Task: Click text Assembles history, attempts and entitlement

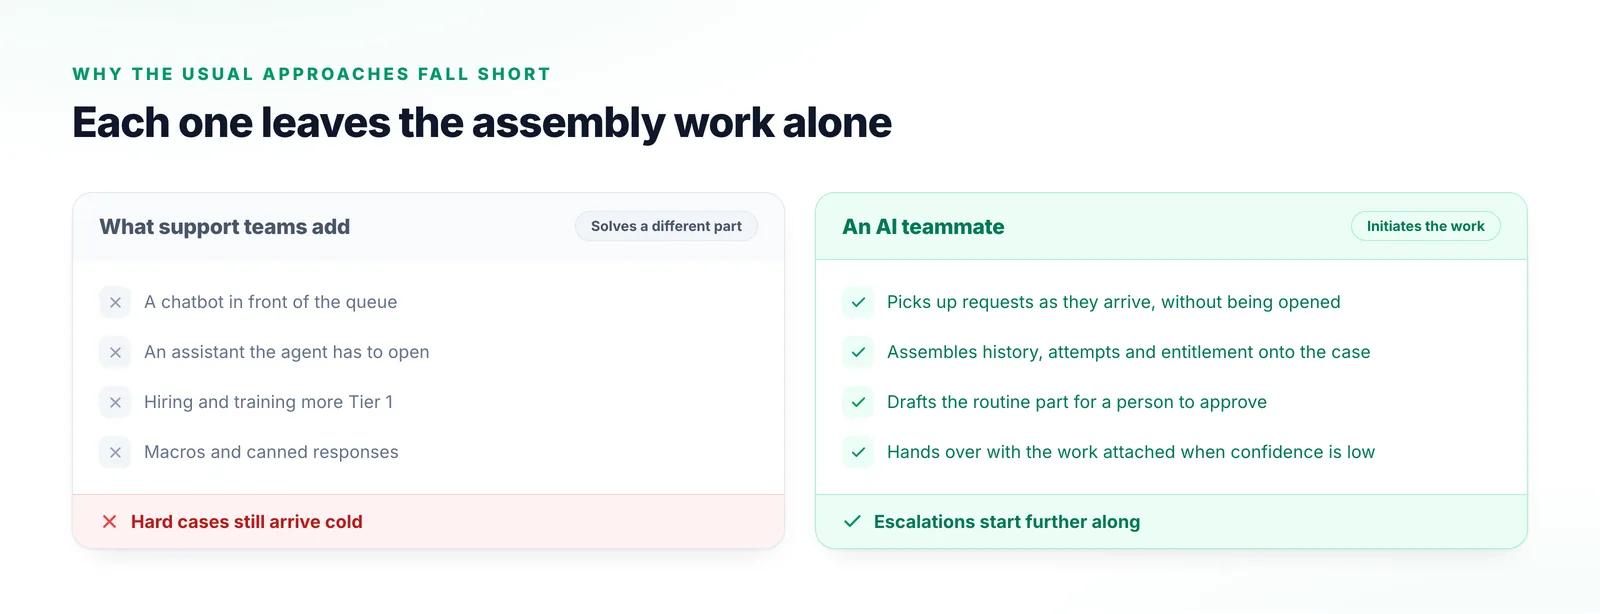Action: pos(1128,352)
